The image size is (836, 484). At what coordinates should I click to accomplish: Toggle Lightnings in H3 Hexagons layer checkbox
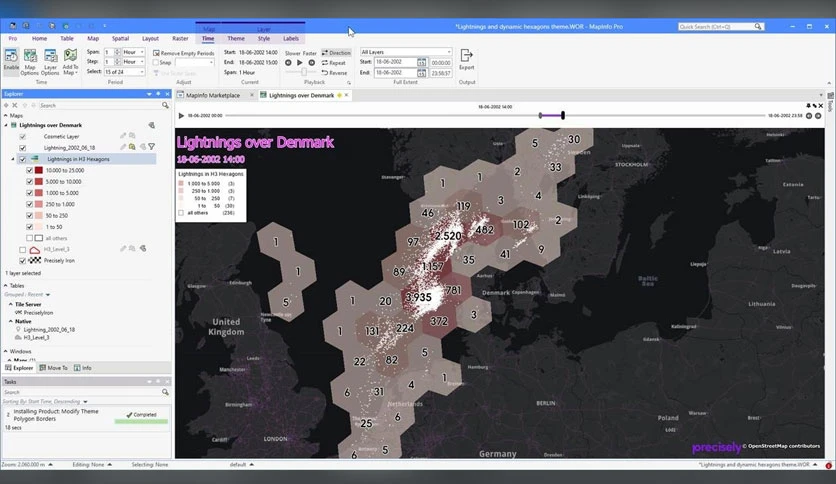click(x=22, y=159)
